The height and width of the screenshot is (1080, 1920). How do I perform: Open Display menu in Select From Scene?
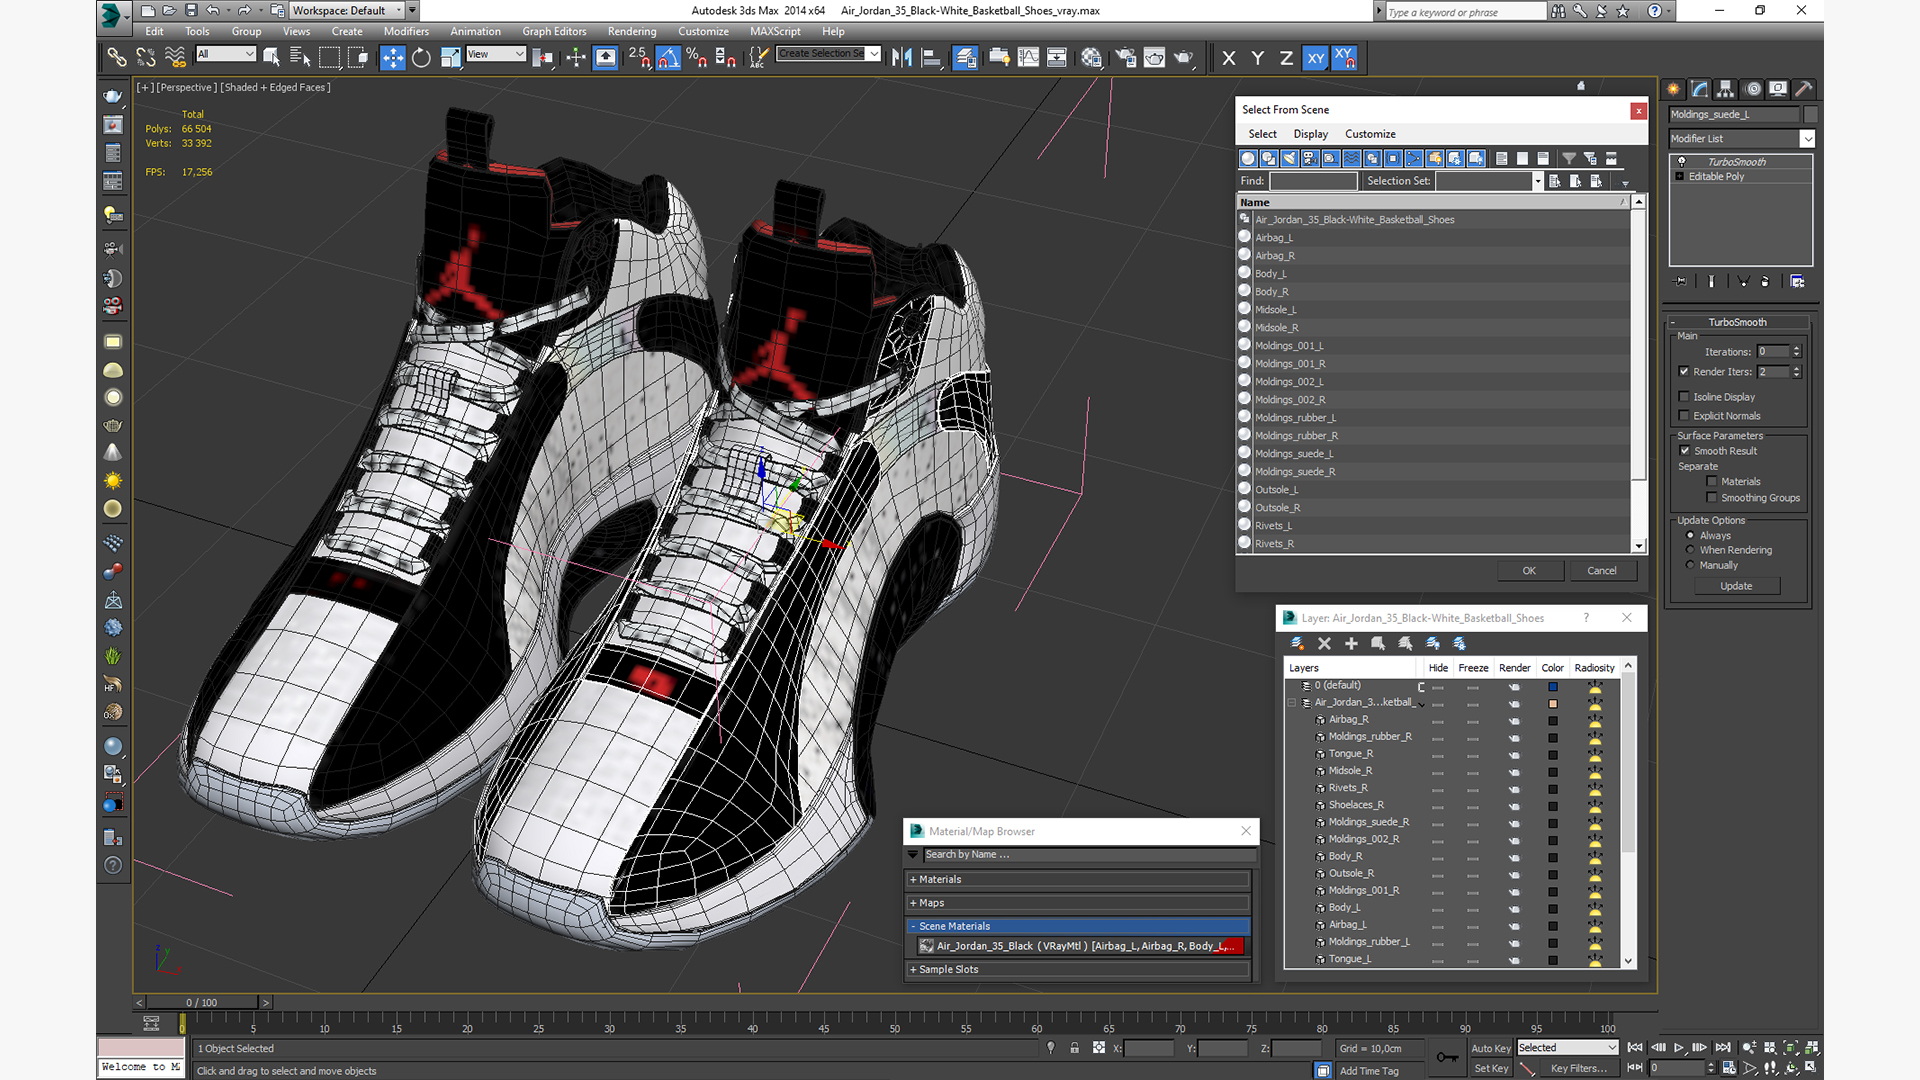pos(1310,134)
